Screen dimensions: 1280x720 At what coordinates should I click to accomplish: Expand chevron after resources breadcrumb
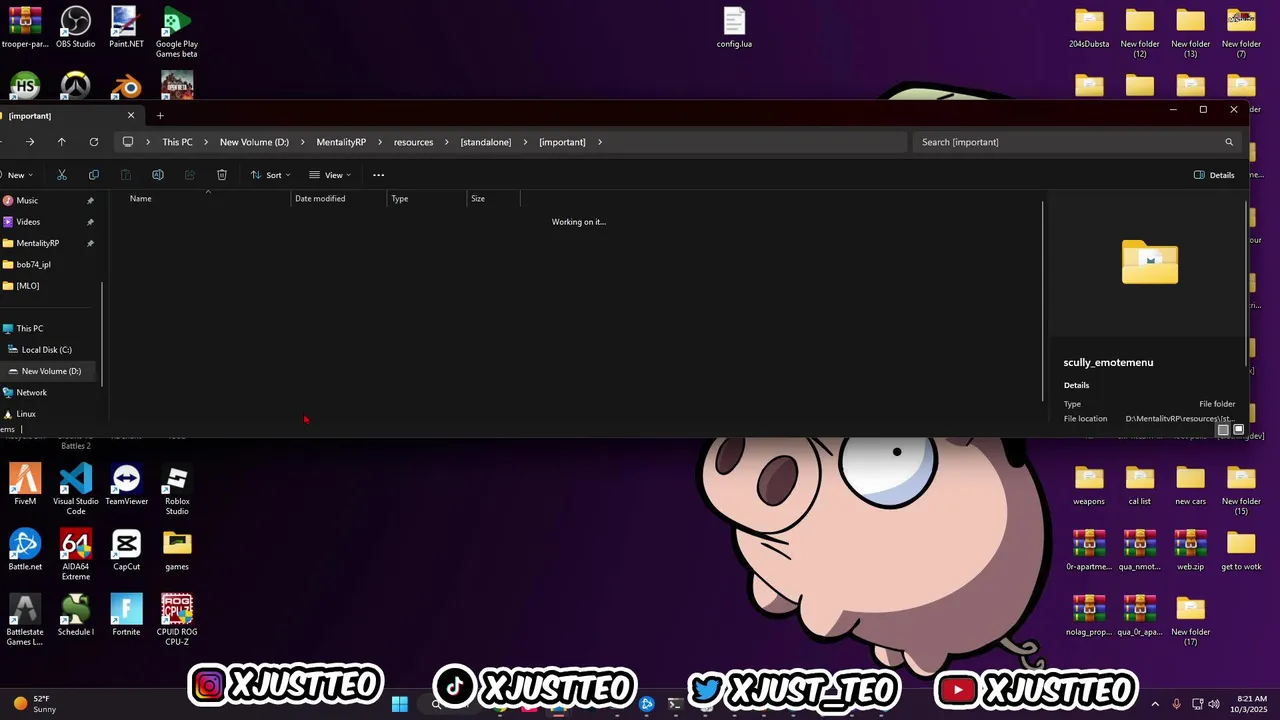pos(447,142)
